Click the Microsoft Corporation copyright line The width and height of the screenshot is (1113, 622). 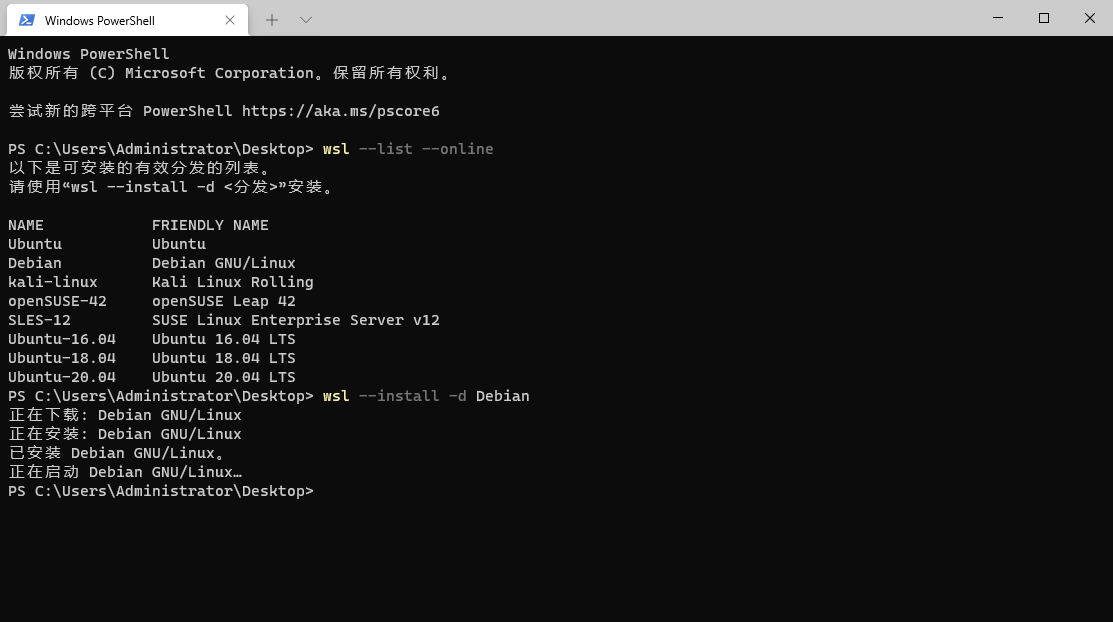click(x=229, y=73)
